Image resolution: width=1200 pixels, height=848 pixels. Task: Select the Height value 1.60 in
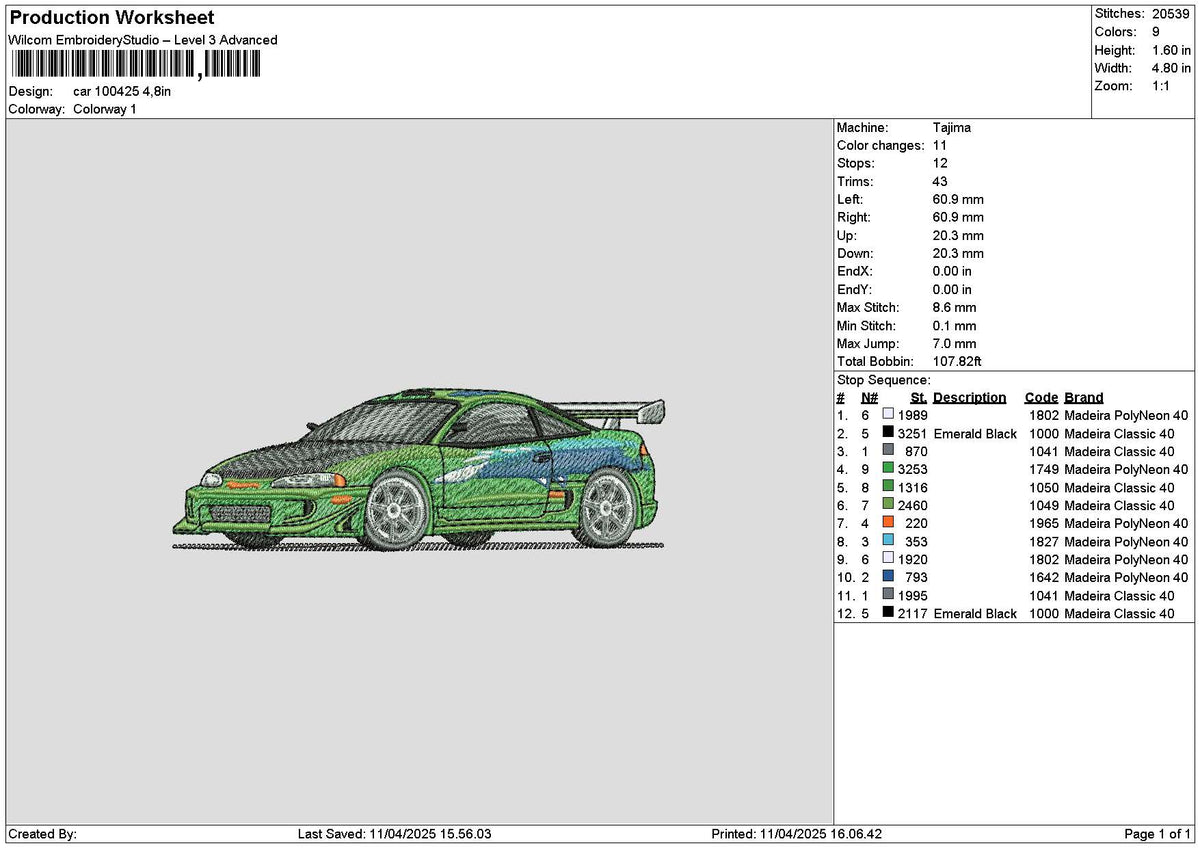coord(1171,50)
